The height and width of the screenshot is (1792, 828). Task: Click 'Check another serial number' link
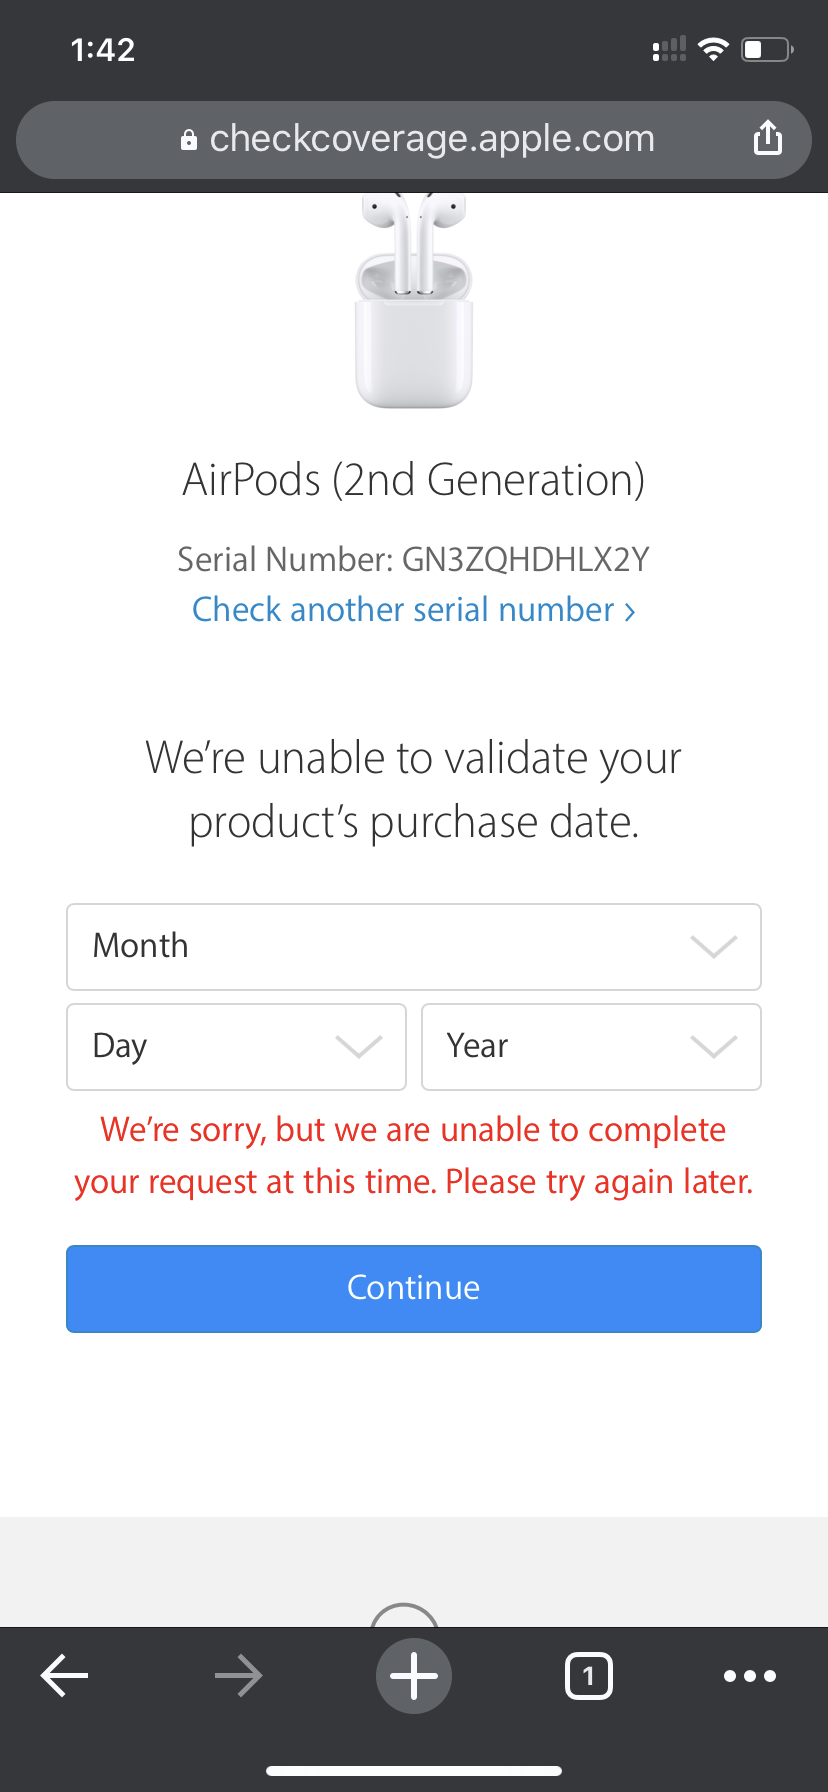tap(413, 609)
